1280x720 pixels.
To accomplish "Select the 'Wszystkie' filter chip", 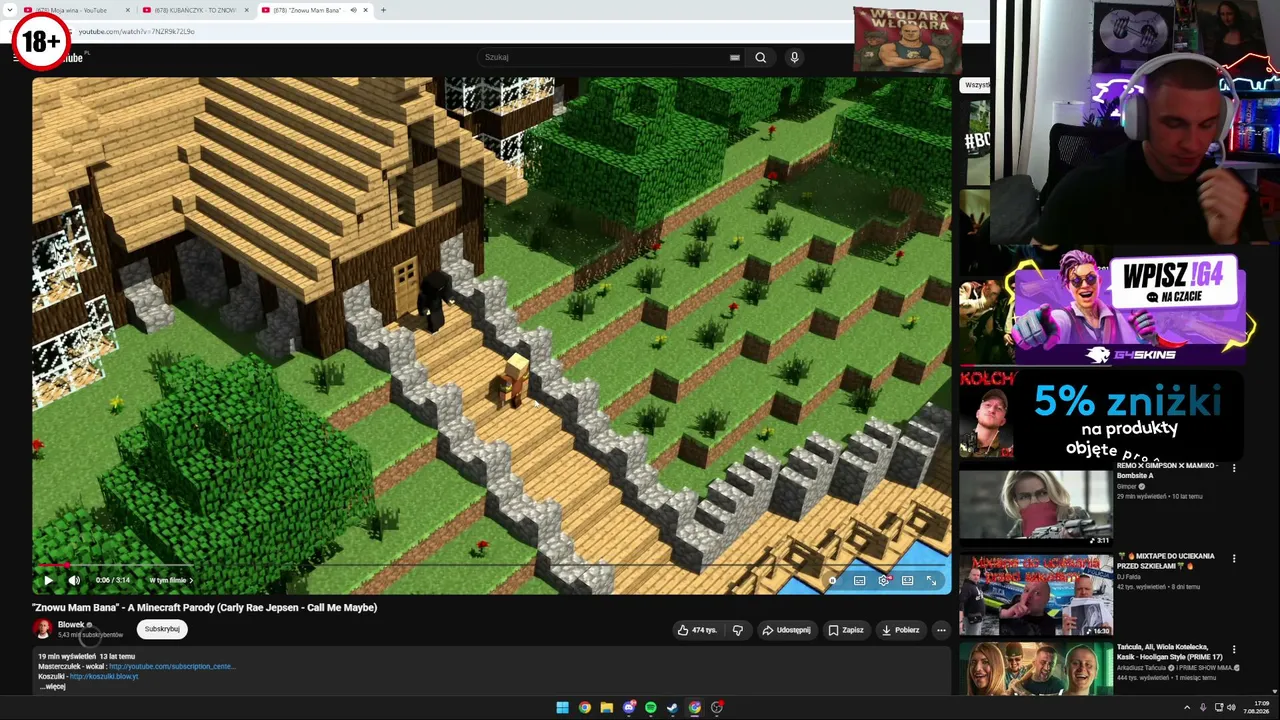I will tap(977, 85).
